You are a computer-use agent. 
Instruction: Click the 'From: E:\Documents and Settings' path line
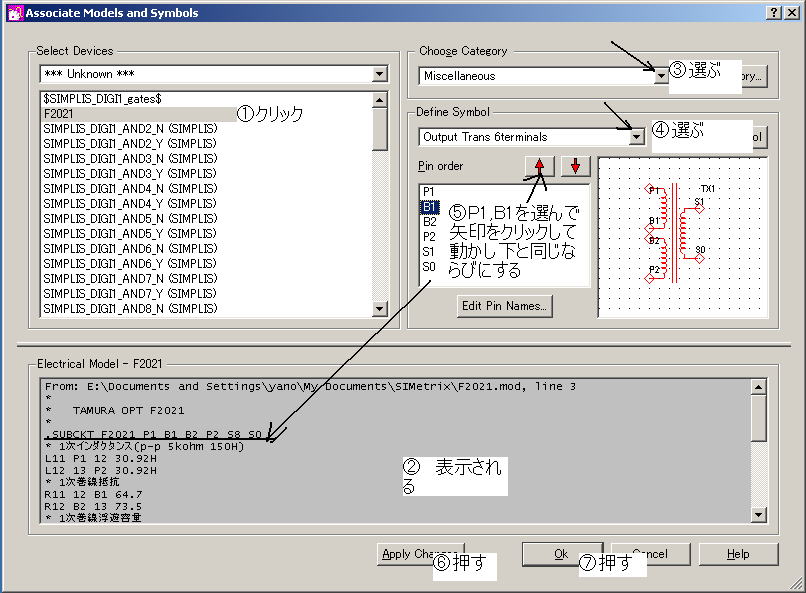[310, 386]
